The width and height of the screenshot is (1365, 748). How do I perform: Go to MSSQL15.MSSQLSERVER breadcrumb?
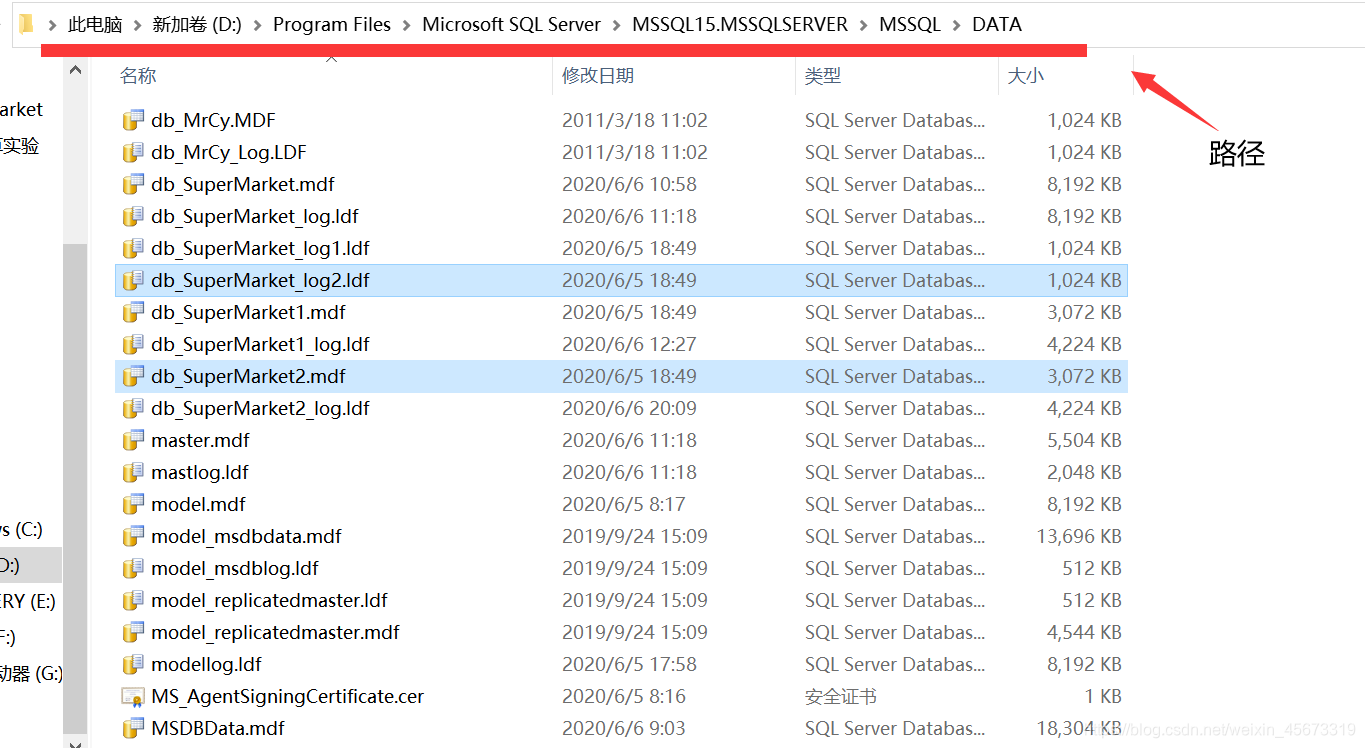(x=740, y=24)
